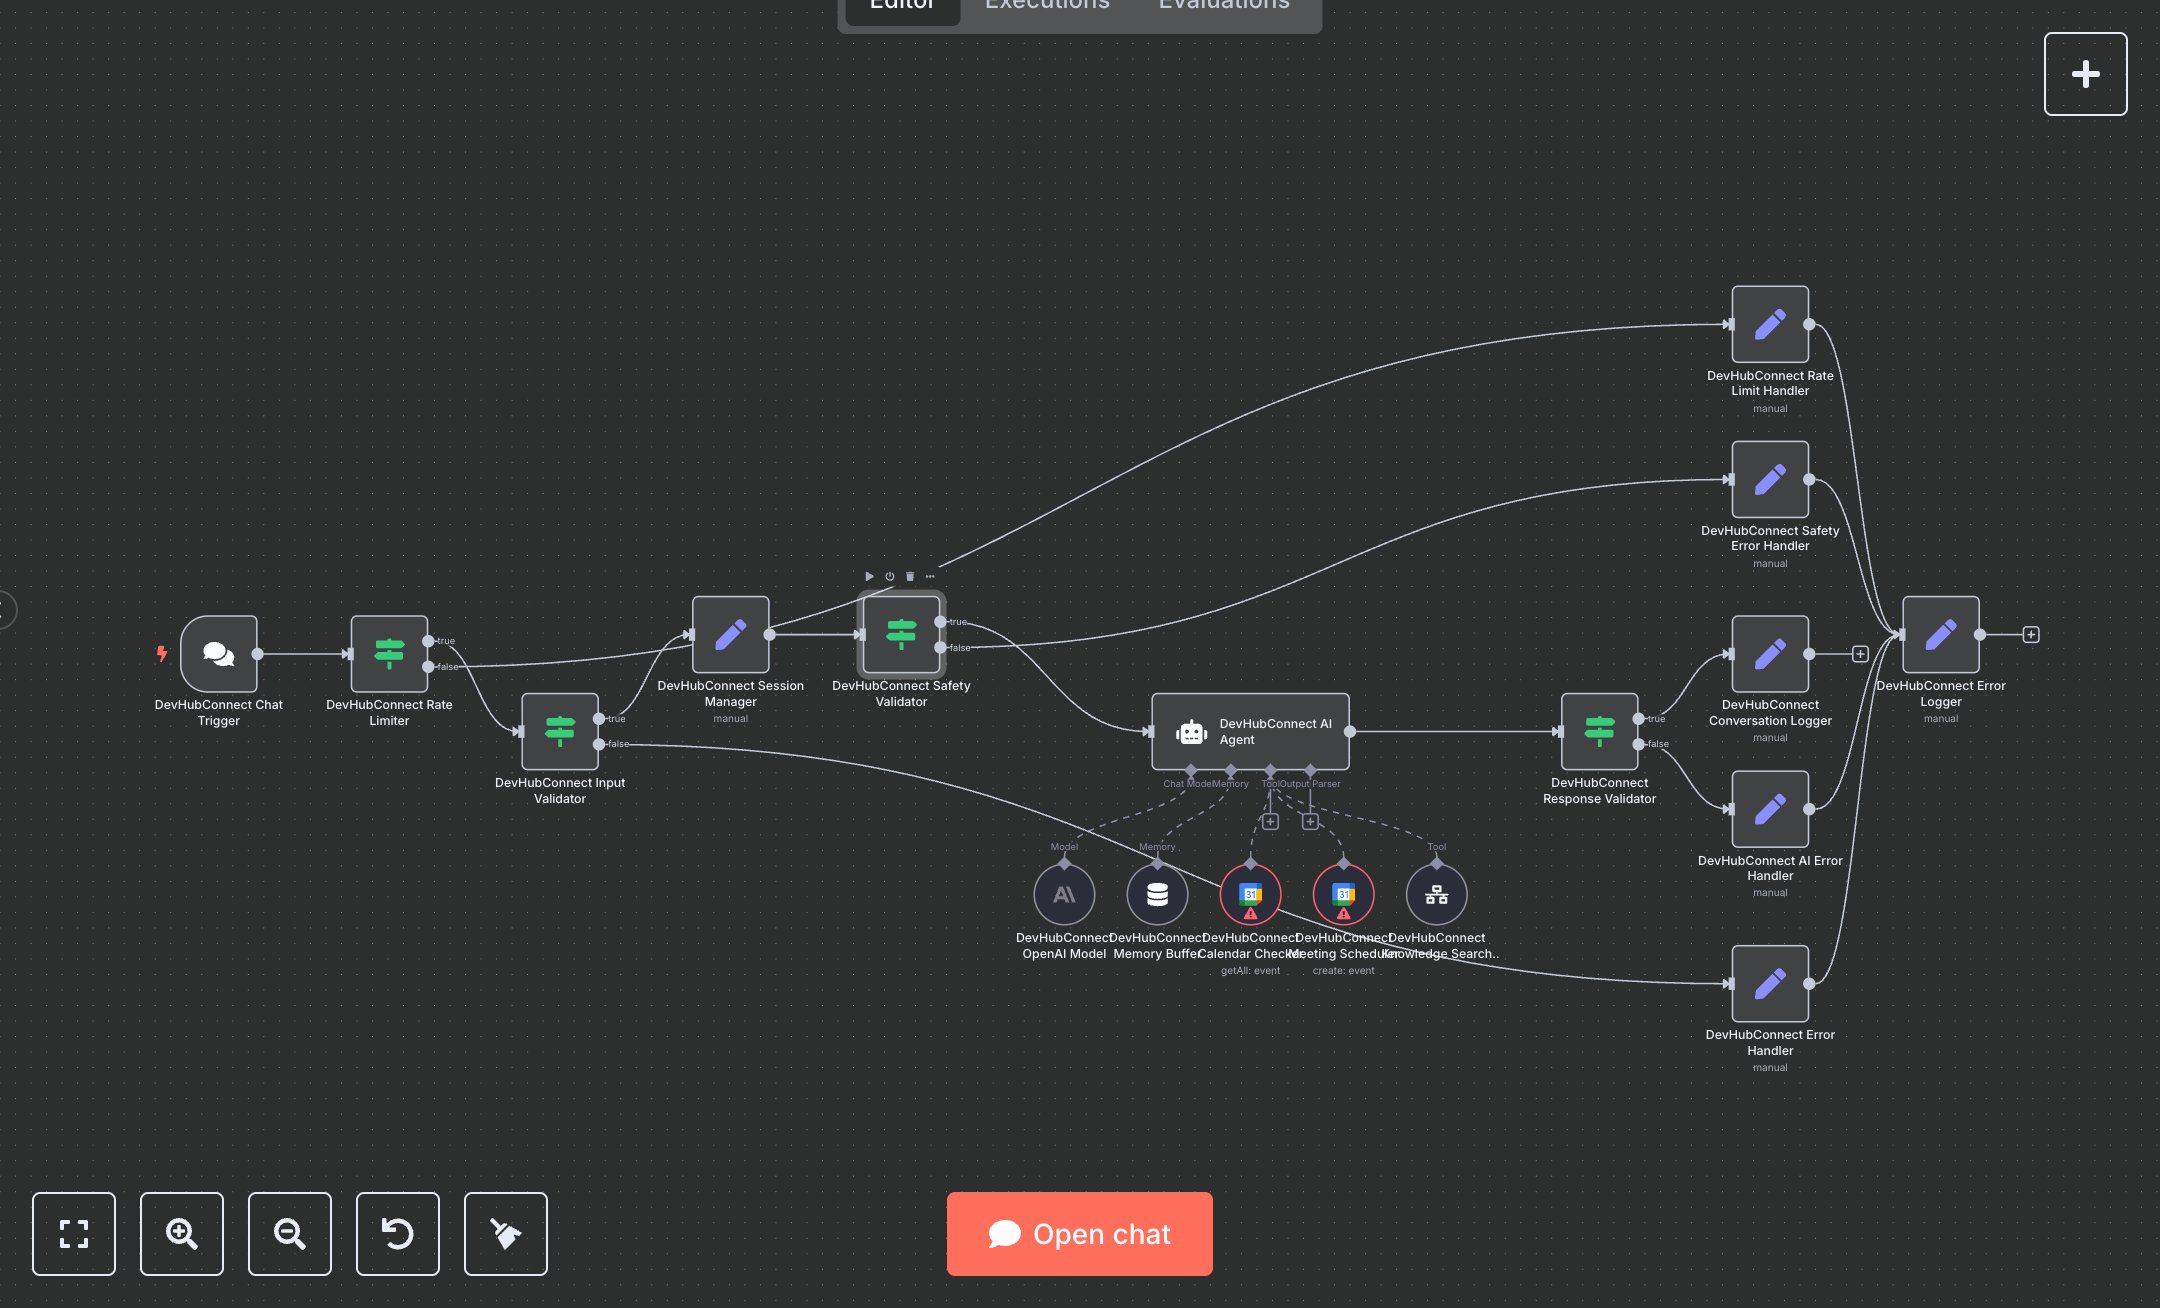Screen dimensions: 2160x1308
Task: Switch to the Executions tab
Action: (1046, 8)
